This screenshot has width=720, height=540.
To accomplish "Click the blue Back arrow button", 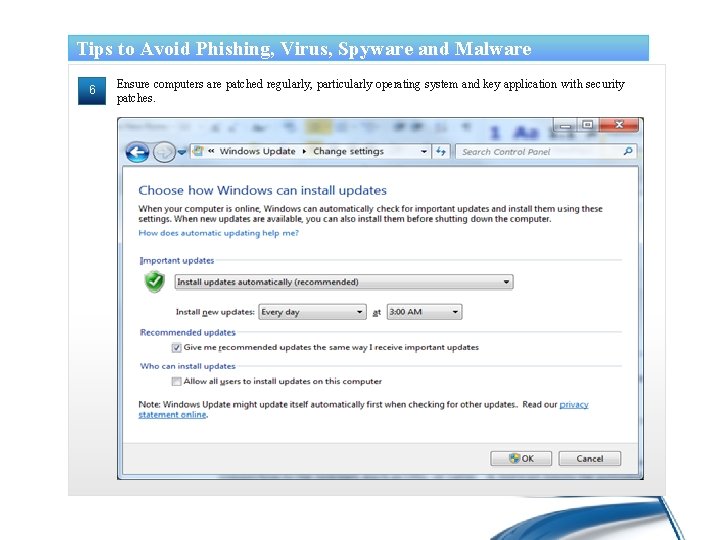I will [x=137, y=152].
